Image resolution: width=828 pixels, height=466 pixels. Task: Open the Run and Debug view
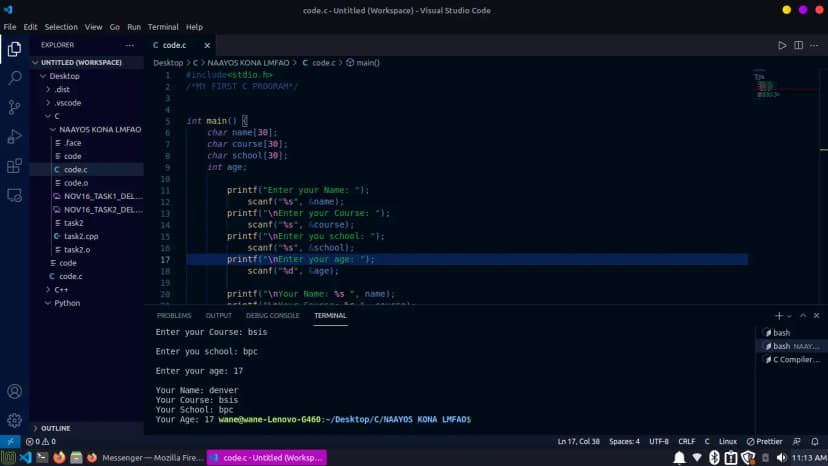click(15, 136)
